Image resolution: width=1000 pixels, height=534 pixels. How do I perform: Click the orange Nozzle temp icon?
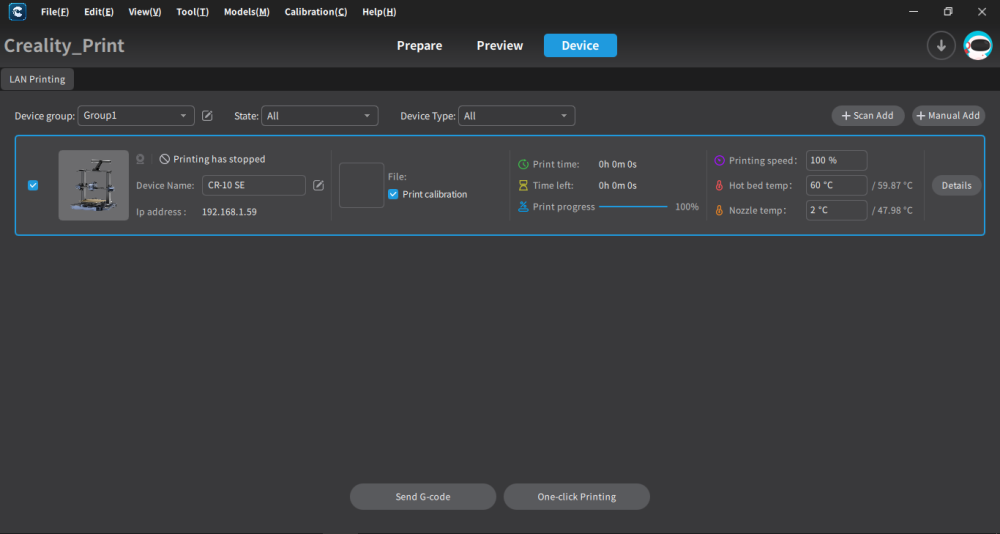pos(719,211)
